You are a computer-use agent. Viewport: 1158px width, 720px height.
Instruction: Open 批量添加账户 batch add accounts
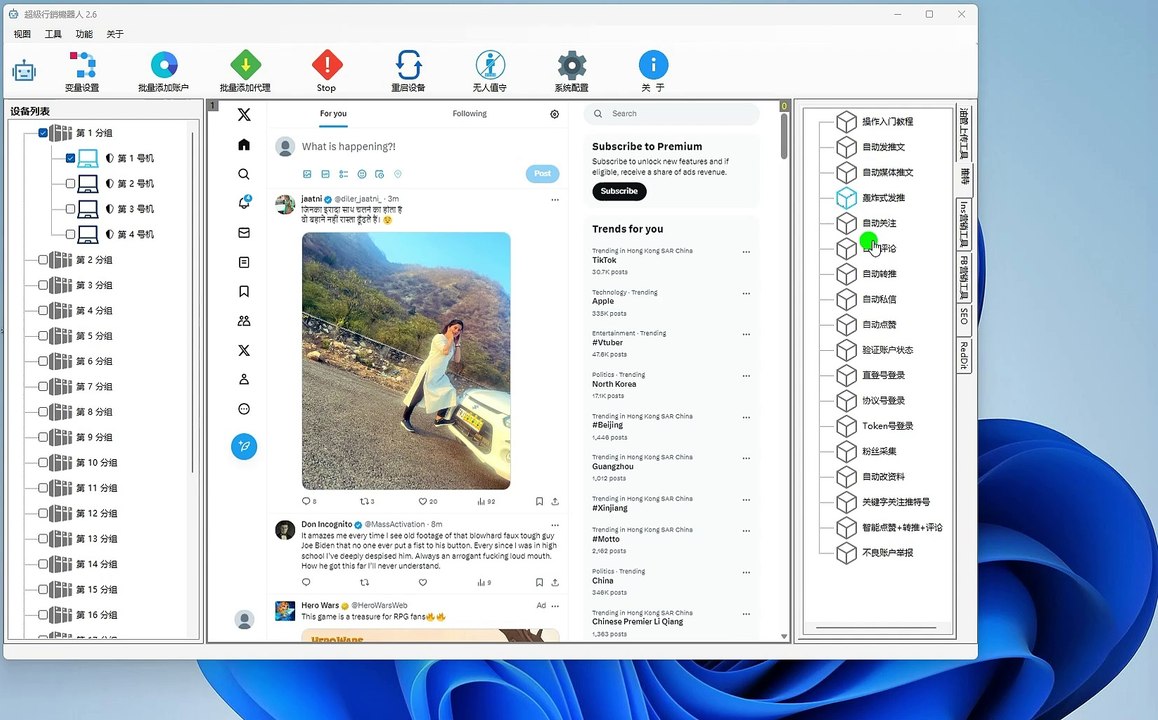coord(163,71)
